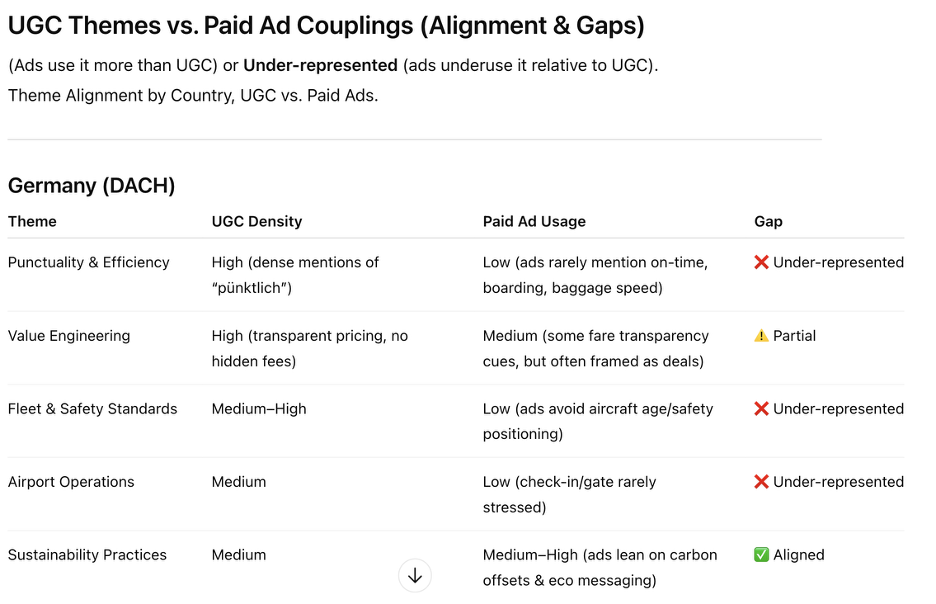
Task: Click the bold Under-represented text in intro
Action: [x=321, y=65]
